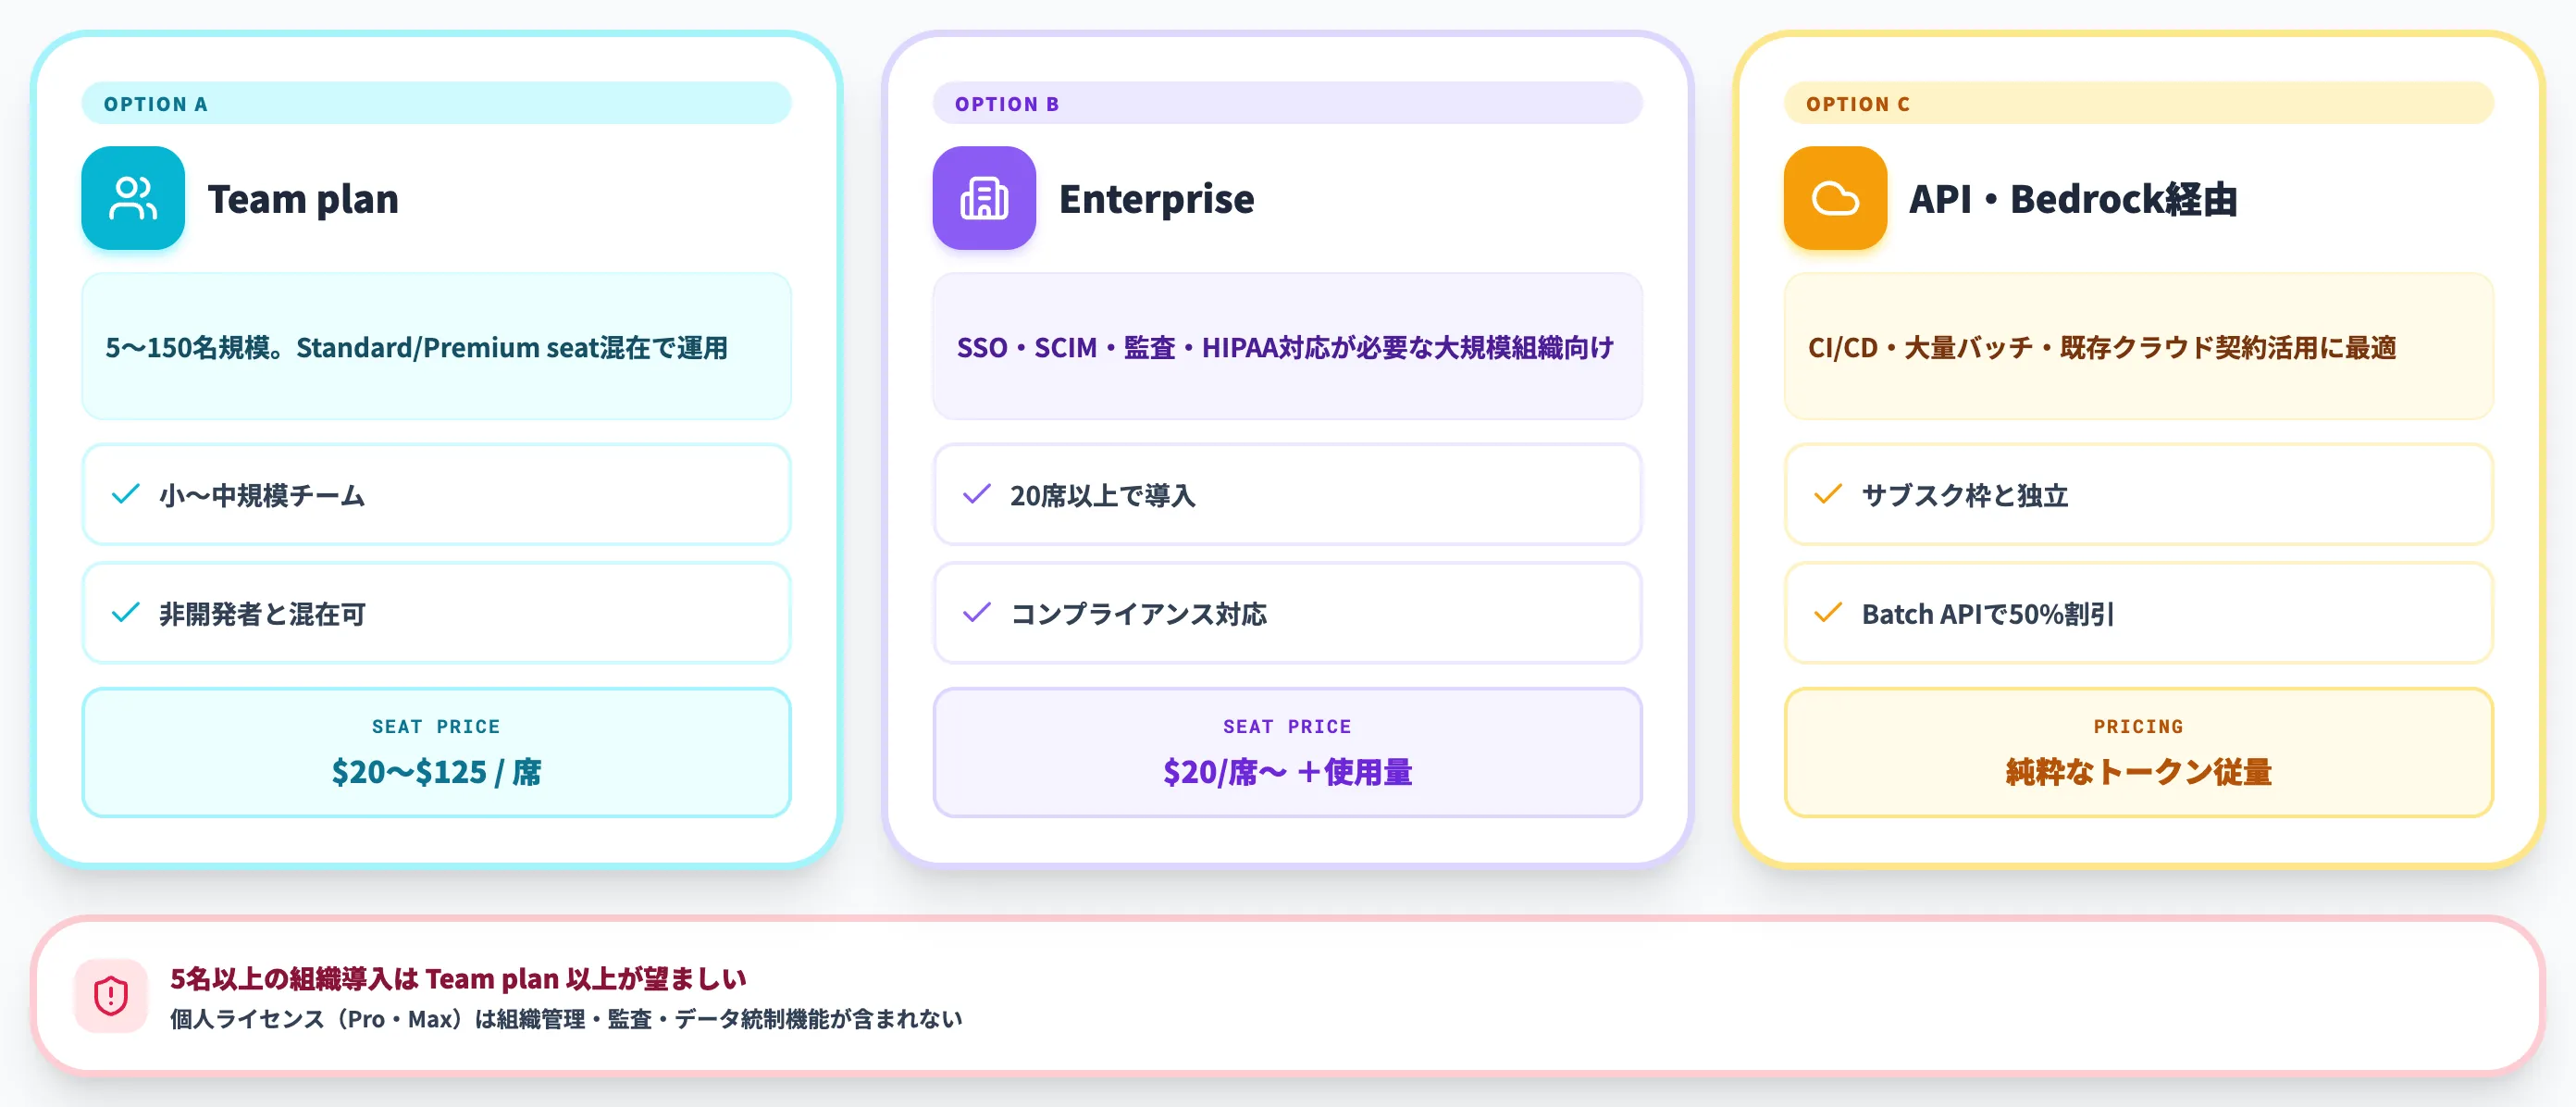Click the SEAT PRICE label under Enterprise
Viewport: 2576px width, 1107px height.
tap(1287, 727)
